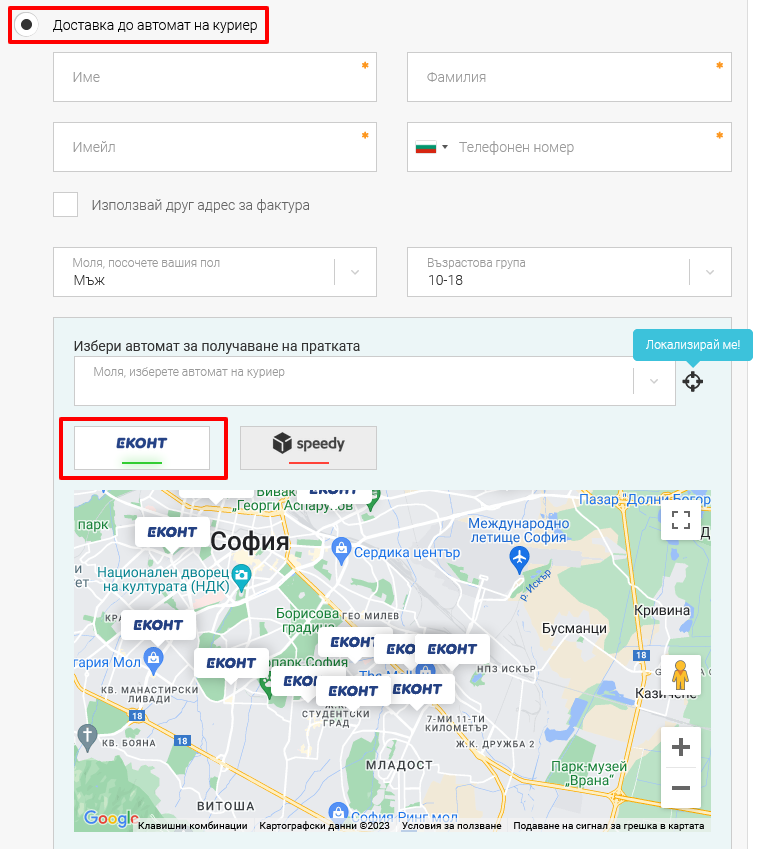Open the Възрастова група dropdown showing 10-18

569,272
